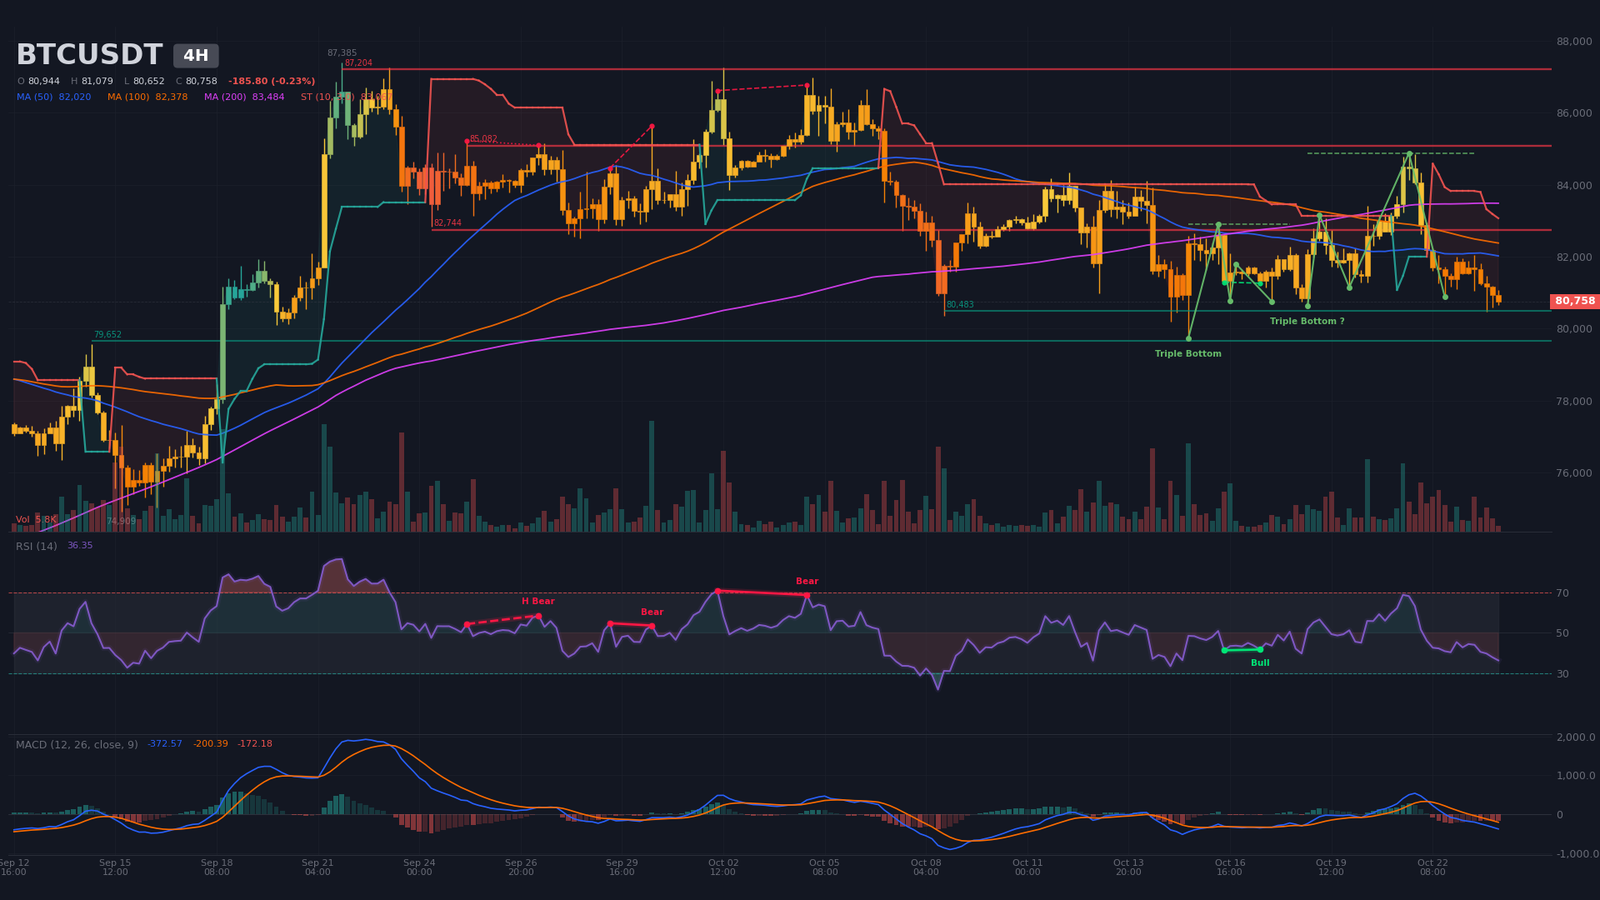The width and height of the screenshot is (1600, 900).
Task: Click the RSI 30 oversold axis label
Action: point(1562,674)
